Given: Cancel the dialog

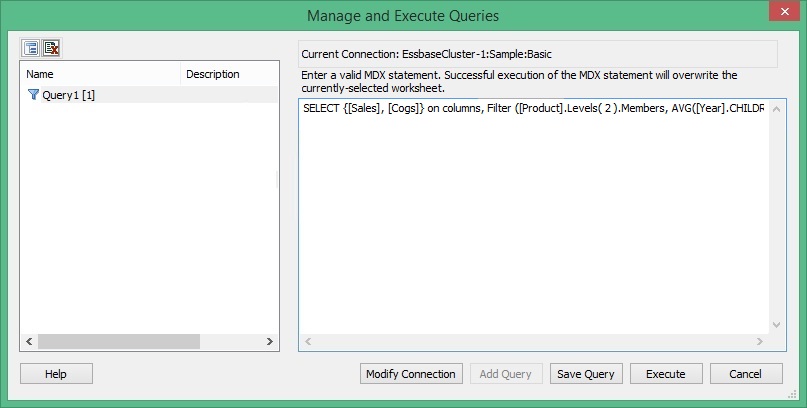Looking at the screenshot, I should click(x=746, y=374).
